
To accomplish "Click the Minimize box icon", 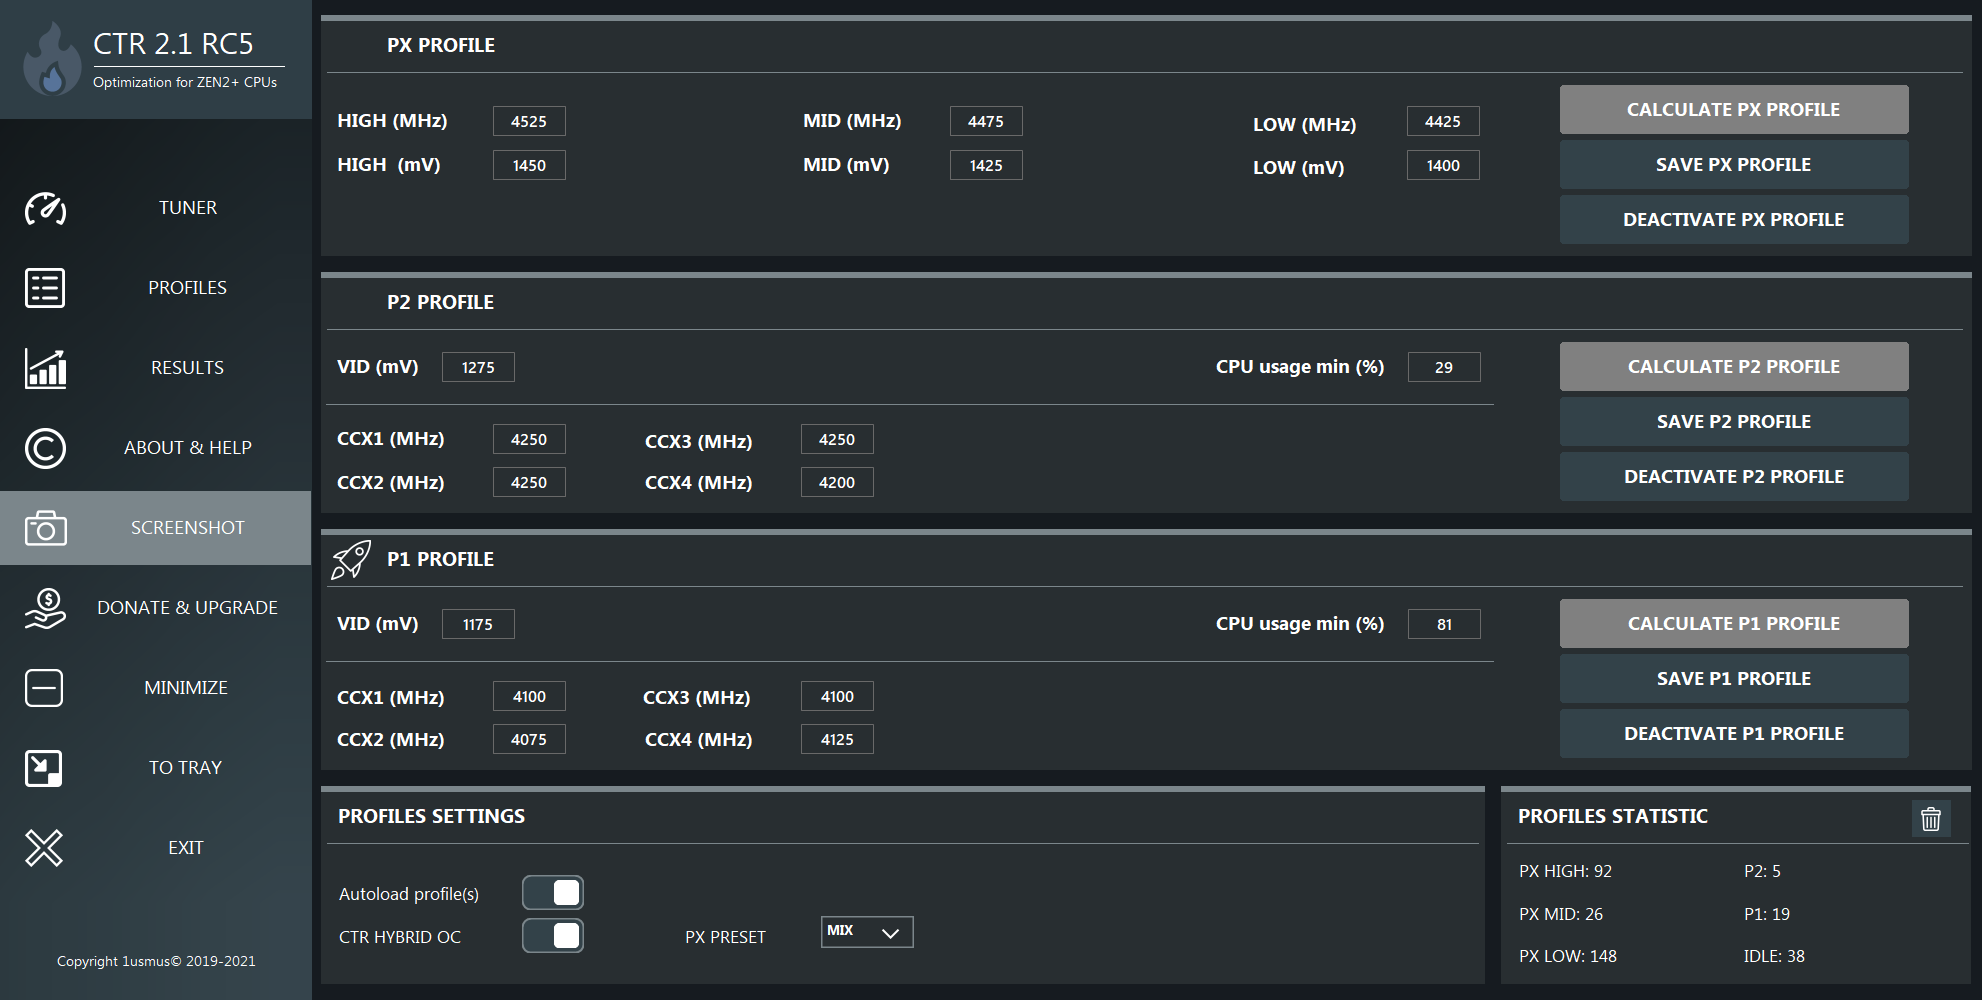I will (x=44, y=688).
